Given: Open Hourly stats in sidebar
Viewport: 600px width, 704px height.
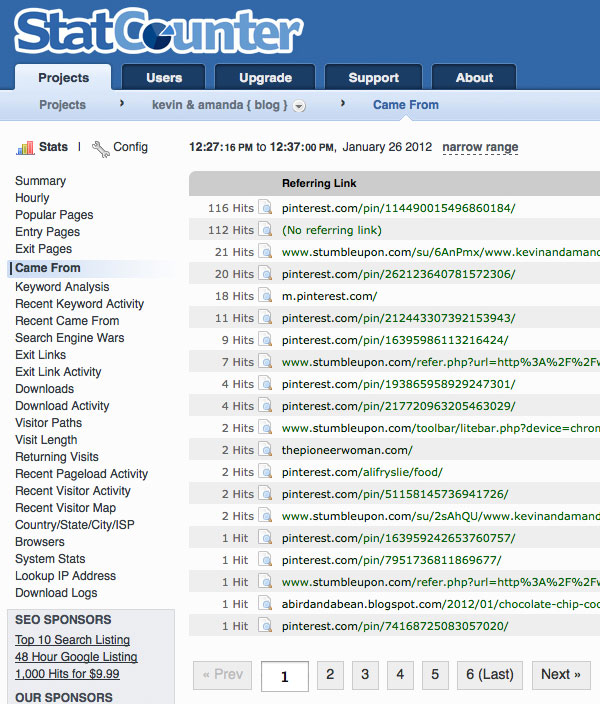Looking at the screenshot, I should (x=32, y=198).
